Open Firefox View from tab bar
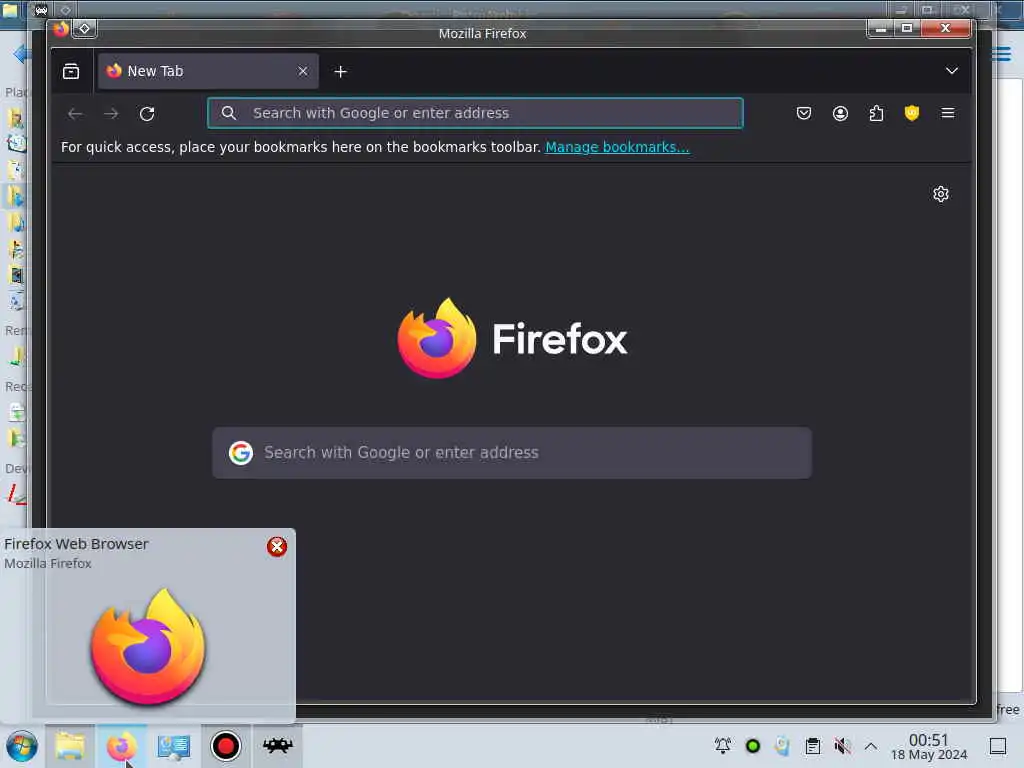 (x=71, y=71)
